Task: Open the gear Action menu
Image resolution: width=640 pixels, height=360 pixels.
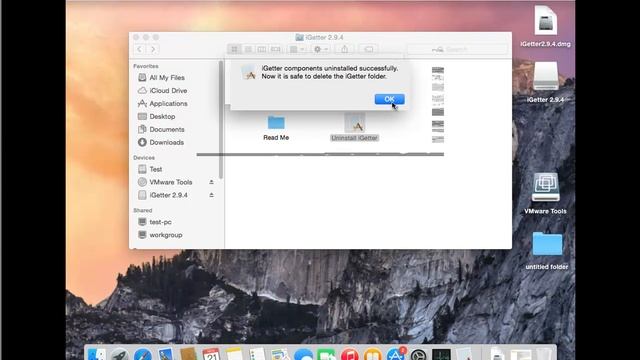Action: 320,49
